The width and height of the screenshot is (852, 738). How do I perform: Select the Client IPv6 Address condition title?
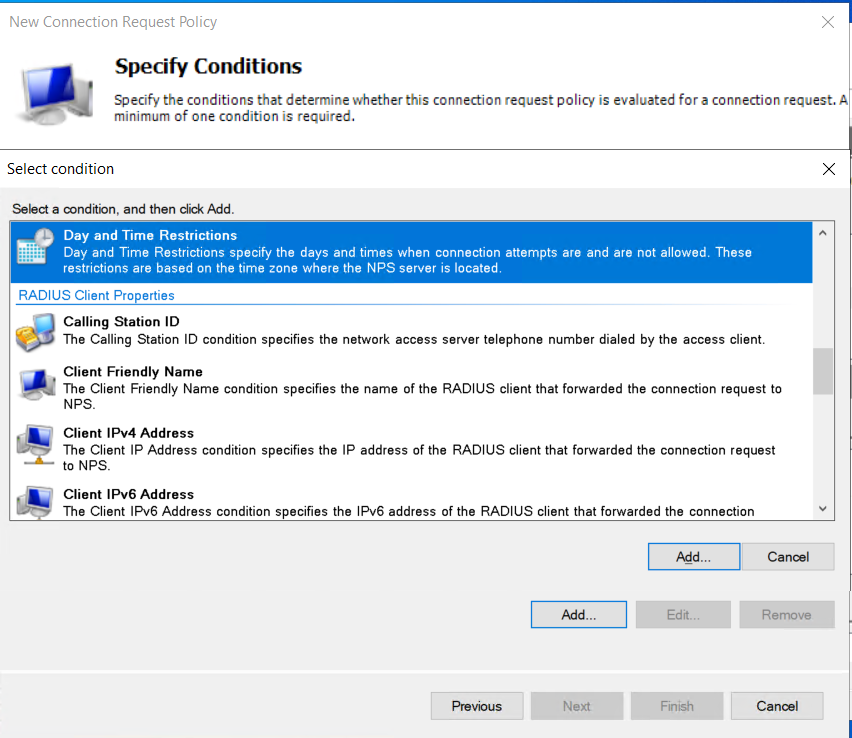(x=129, y=495)
